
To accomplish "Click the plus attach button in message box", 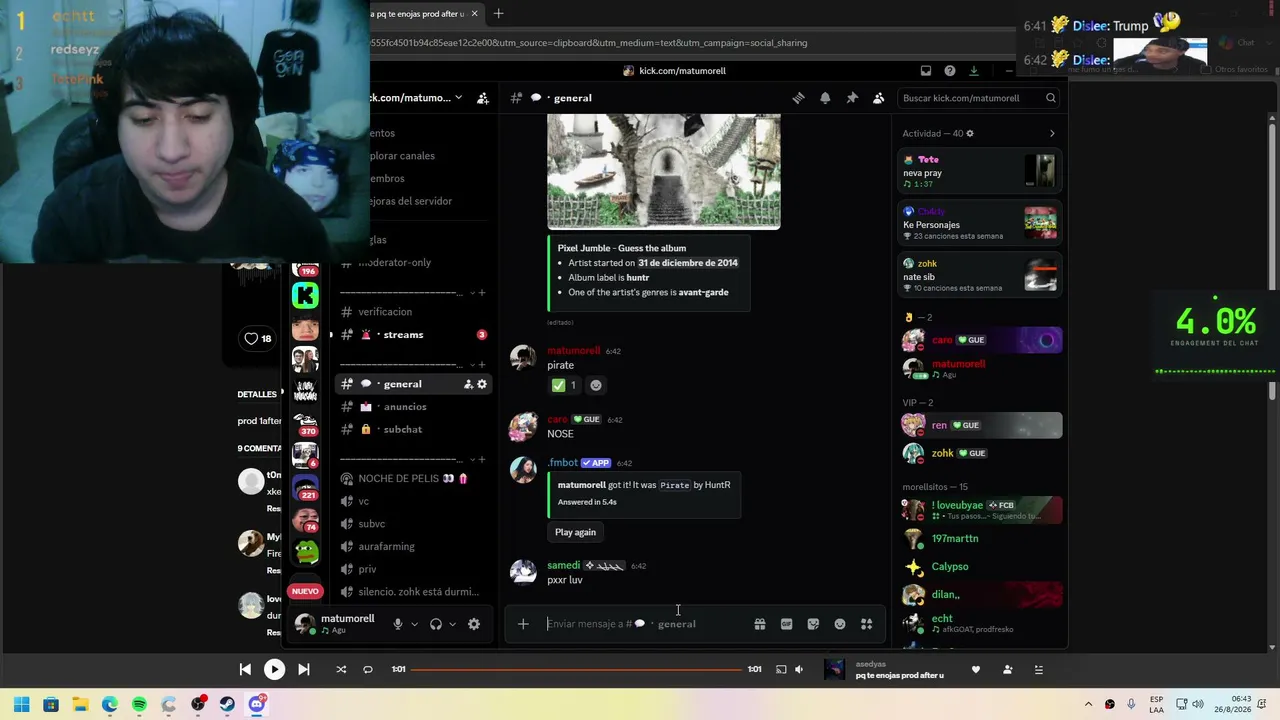I will coord(523,624).
